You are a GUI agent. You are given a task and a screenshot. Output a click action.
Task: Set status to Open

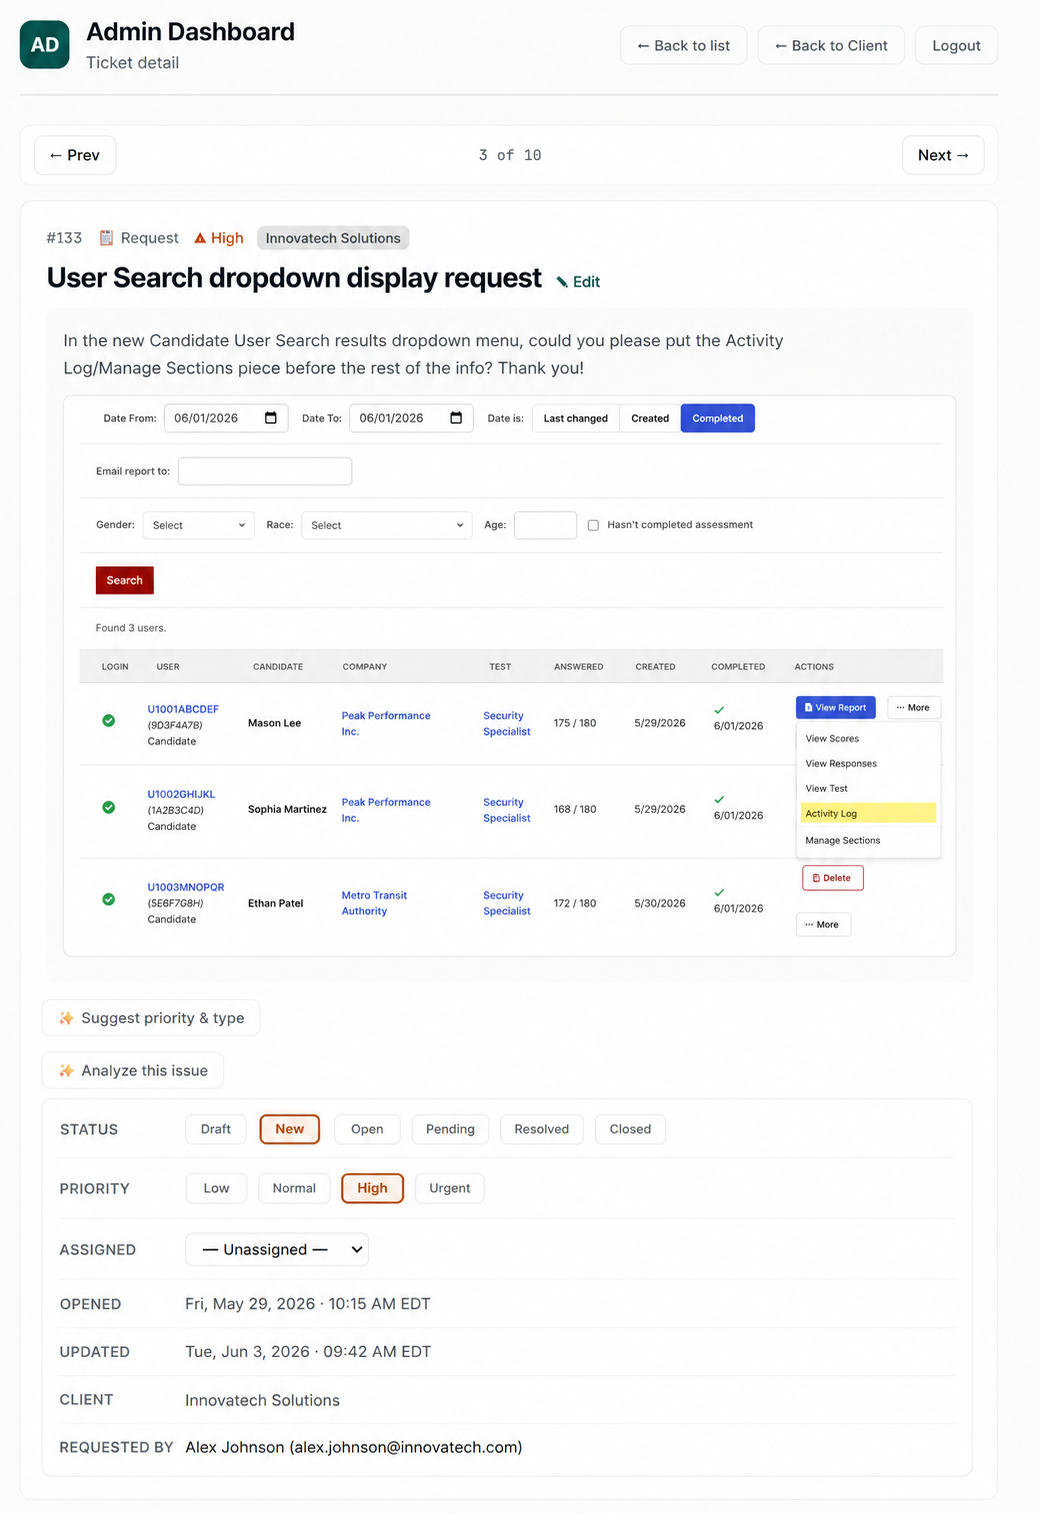pyautogui.click(x=367, y=1129)
